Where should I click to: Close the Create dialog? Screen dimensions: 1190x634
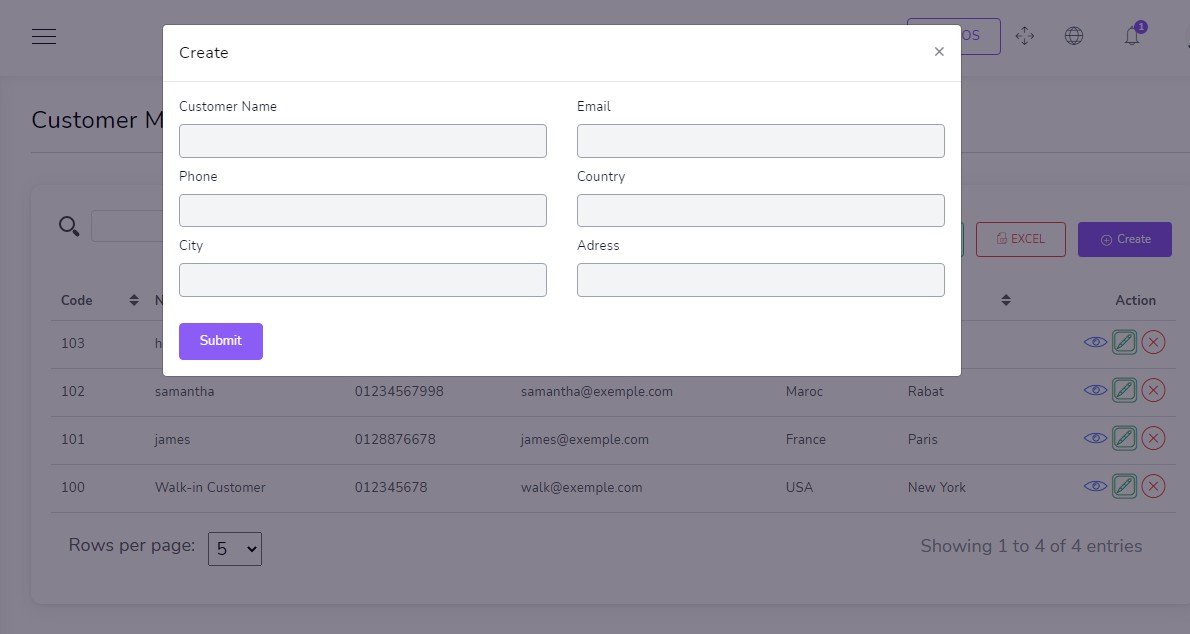point(939,52)
